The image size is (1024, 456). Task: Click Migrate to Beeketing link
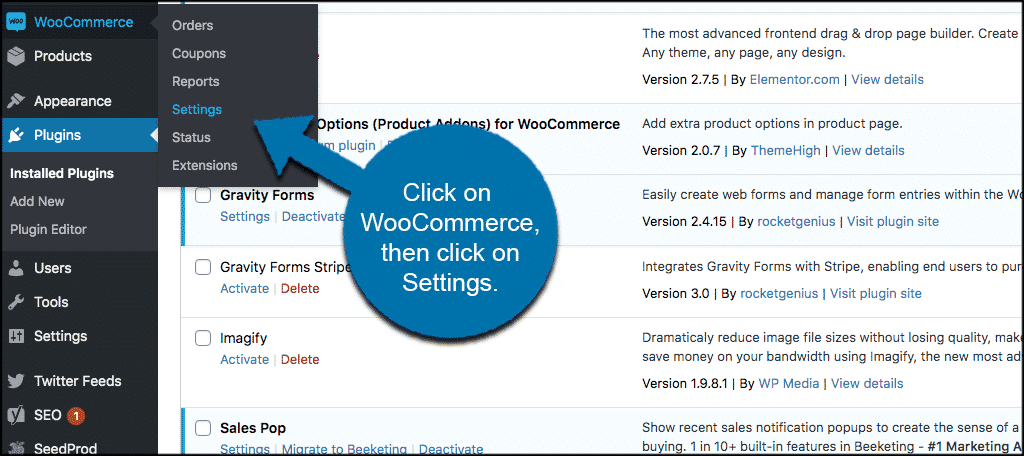[x=344, y=449]
